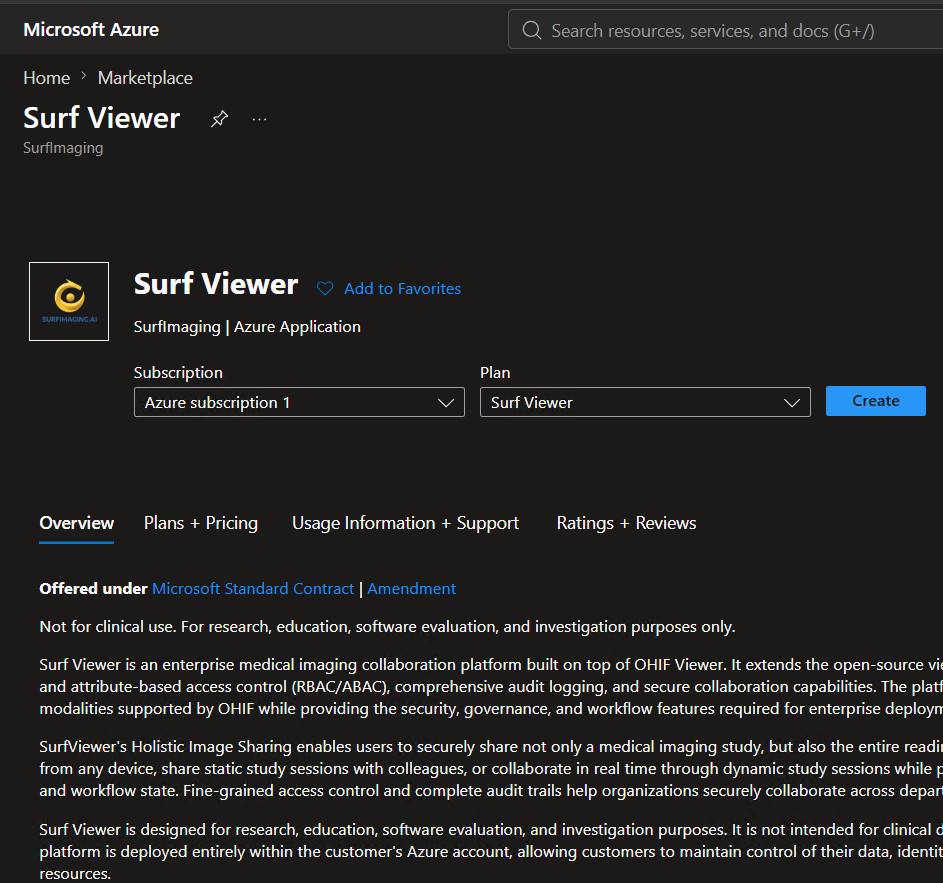Open the Azure subscription 1 dropdown

coord(299,402)
